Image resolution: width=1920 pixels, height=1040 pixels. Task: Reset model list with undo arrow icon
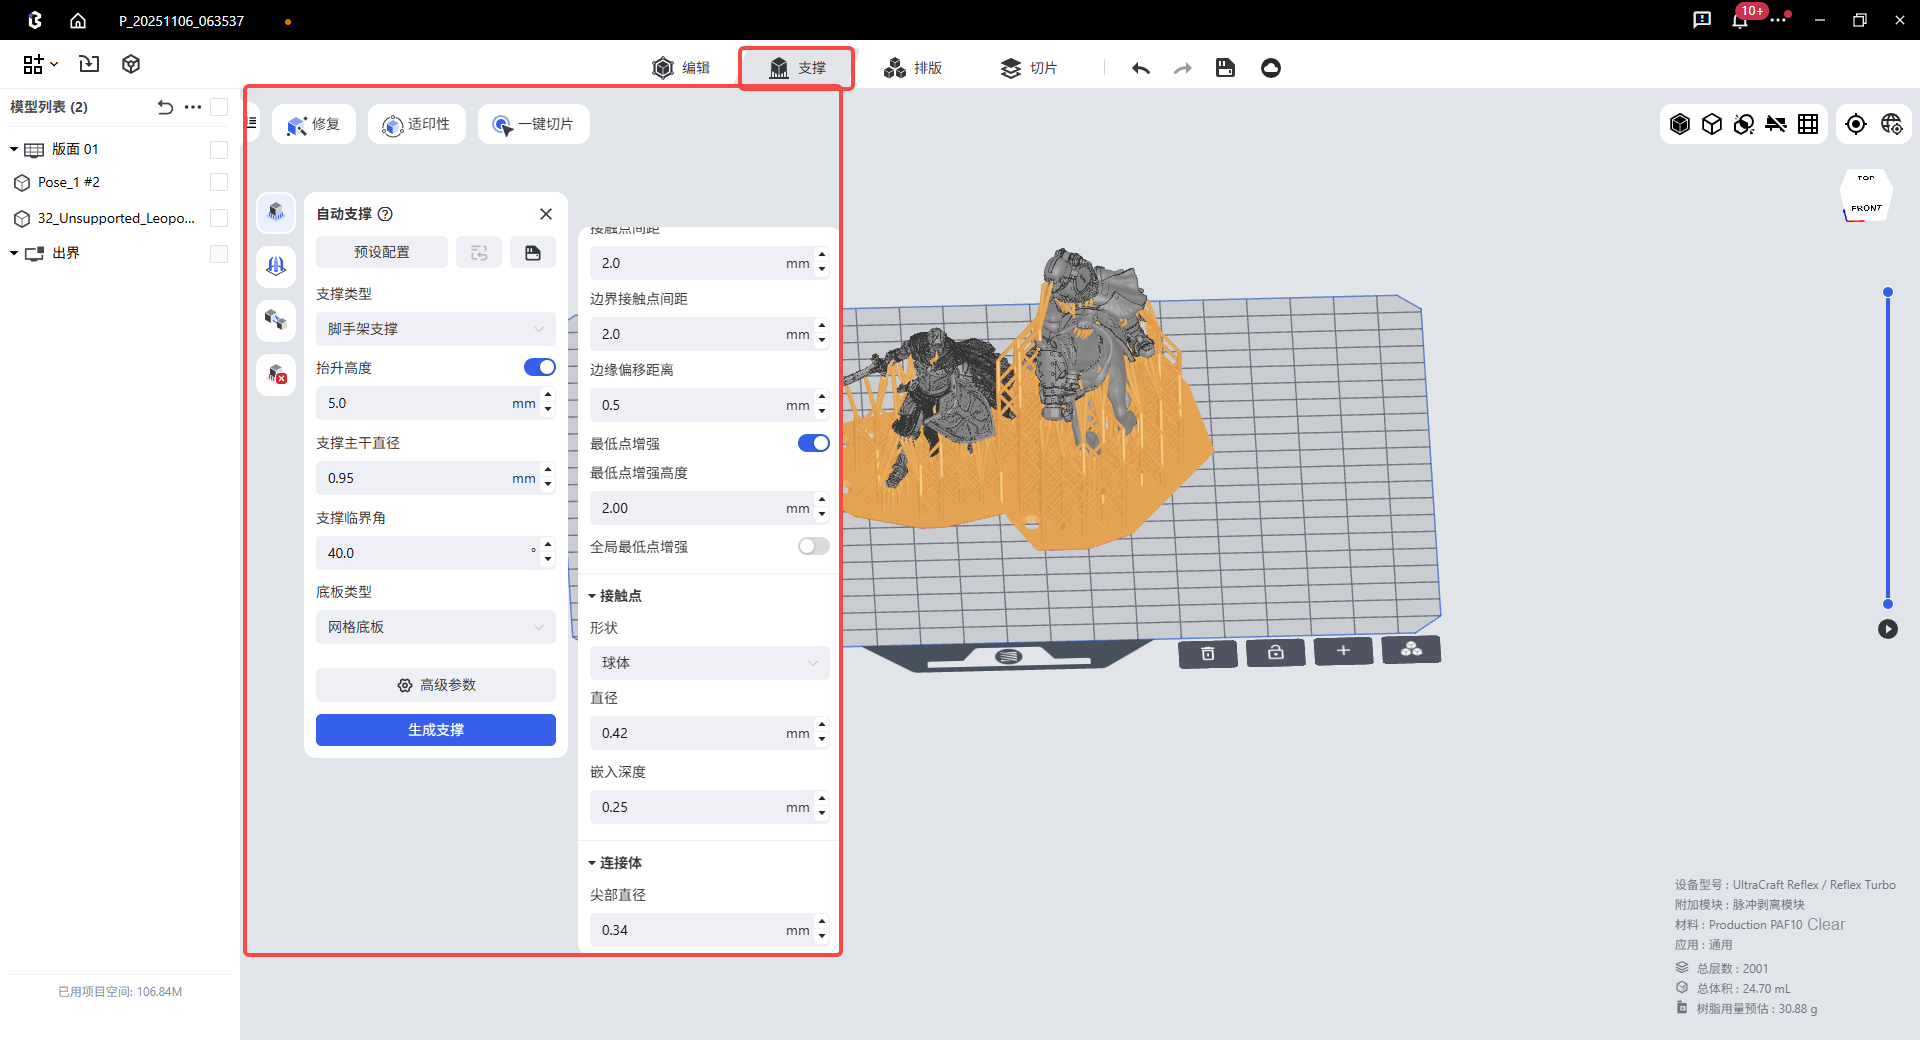[166, 107]
